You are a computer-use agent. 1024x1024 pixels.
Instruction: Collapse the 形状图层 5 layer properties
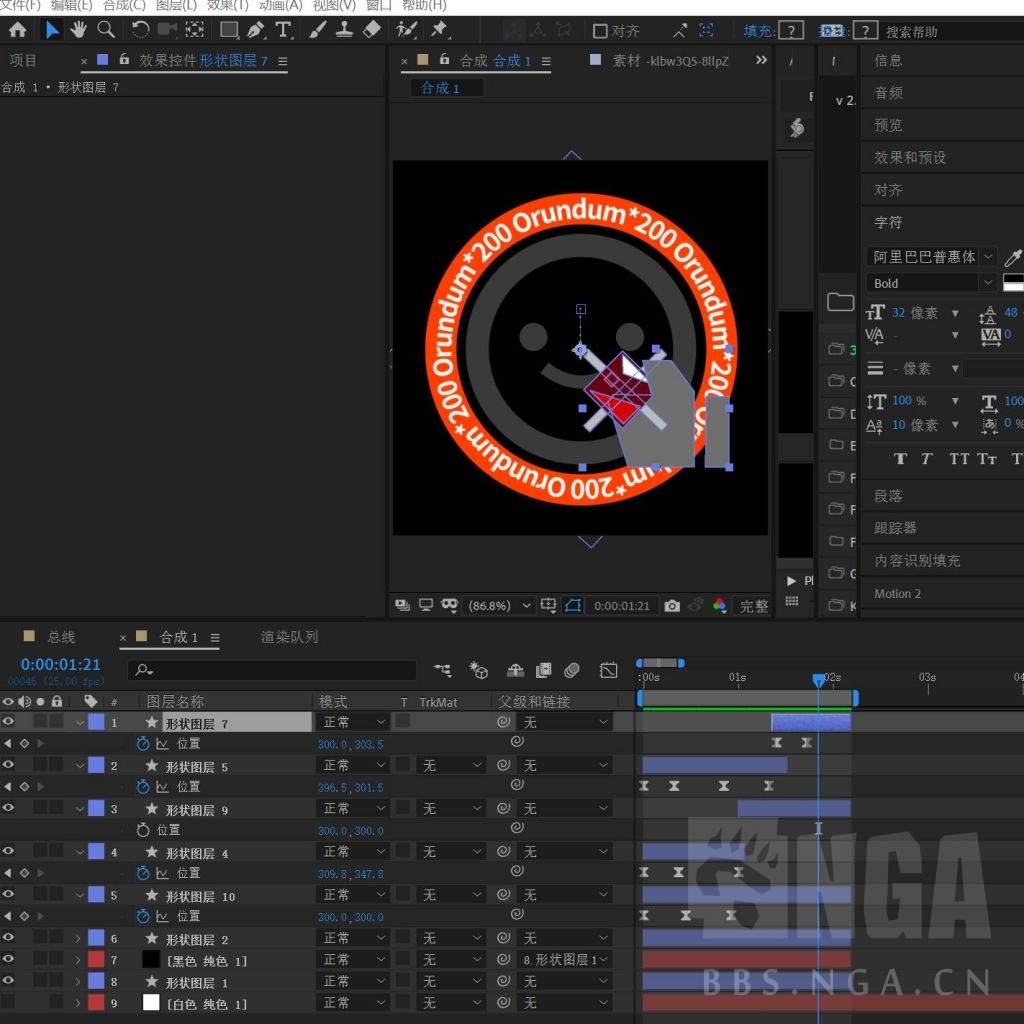(80, 765)
